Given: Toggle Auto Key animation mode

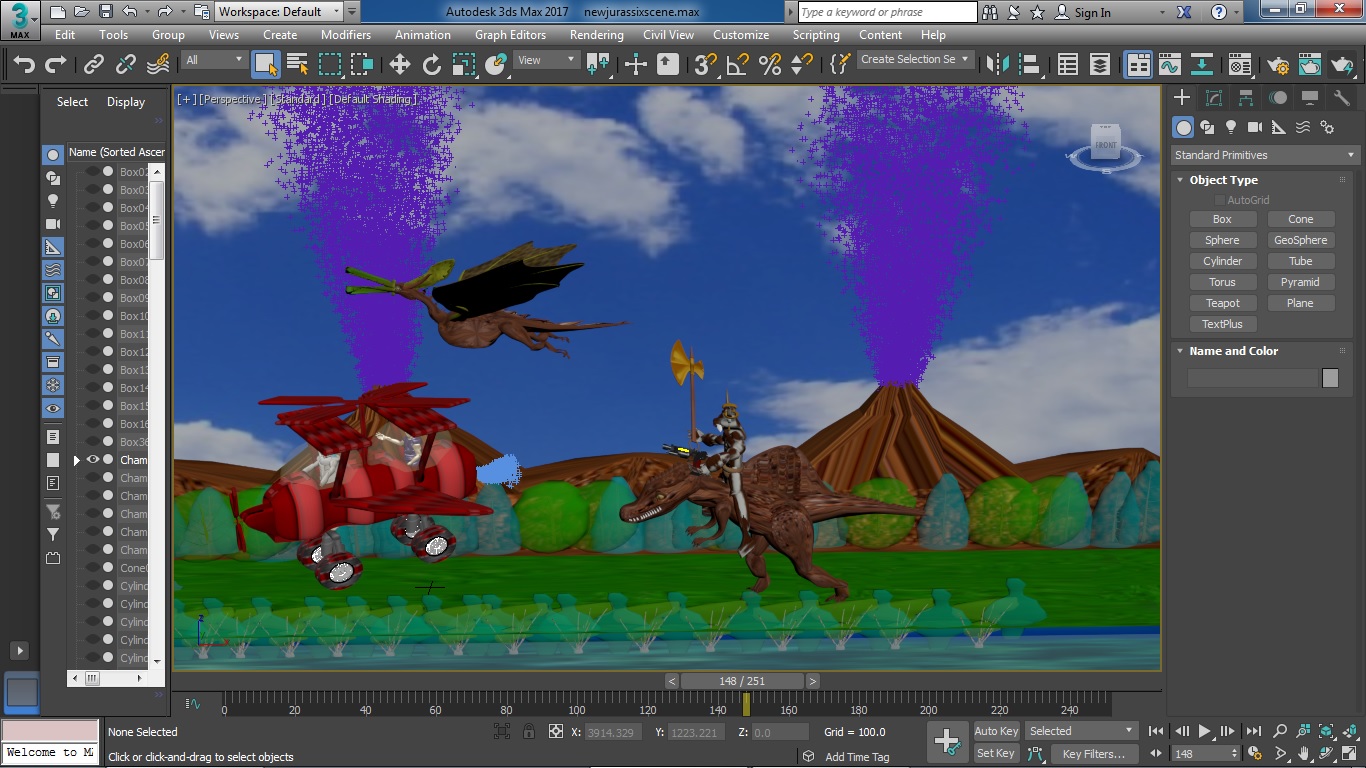Looking at the screenshot, I should tap(996, 731).
